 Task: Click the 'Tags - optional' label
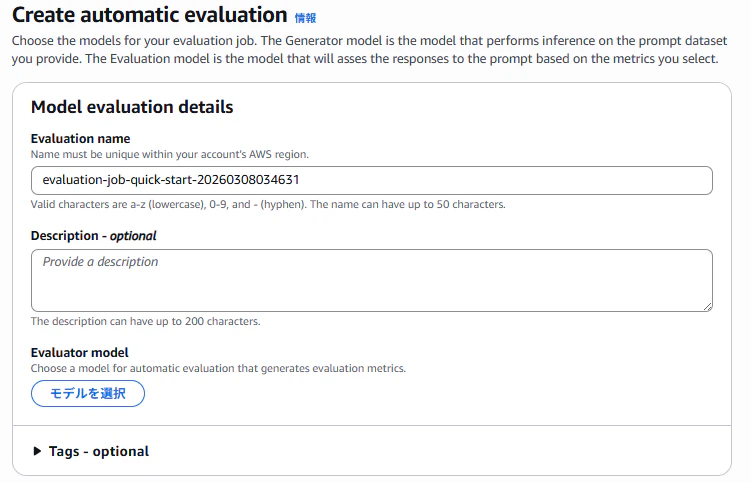[99, 452]
